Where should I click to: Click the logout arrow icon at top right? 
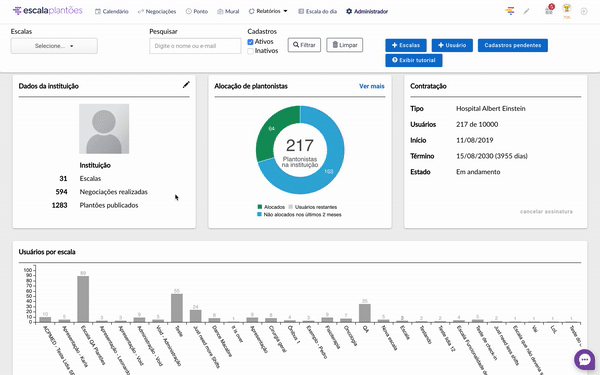tap(584, 11)
